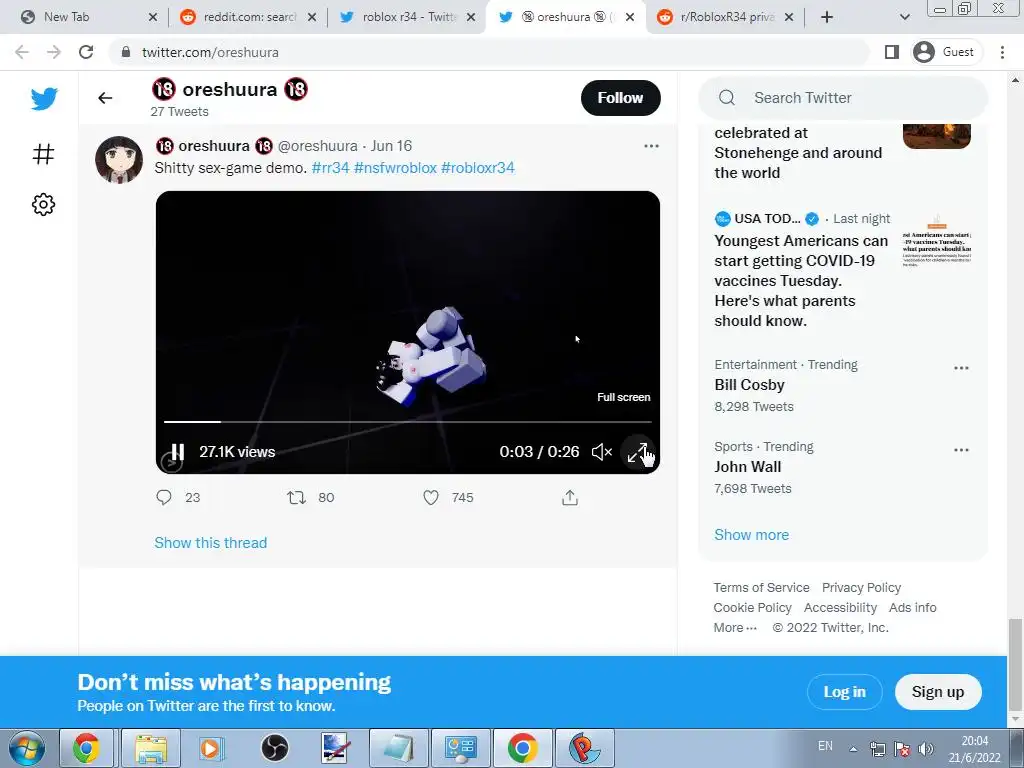Viewport: 1024px width, 768px height.
Task: Click the lock icon in address bar
Action: pos(126,52)
